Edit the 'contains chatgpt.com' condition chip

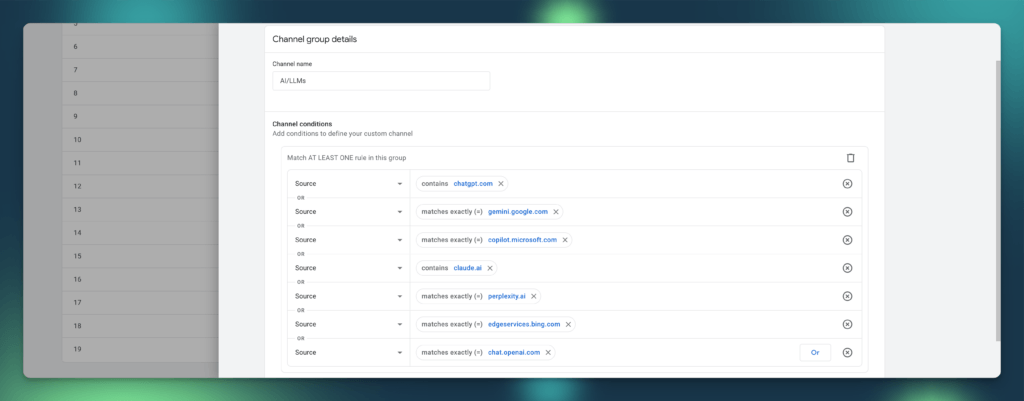[462, 184]
